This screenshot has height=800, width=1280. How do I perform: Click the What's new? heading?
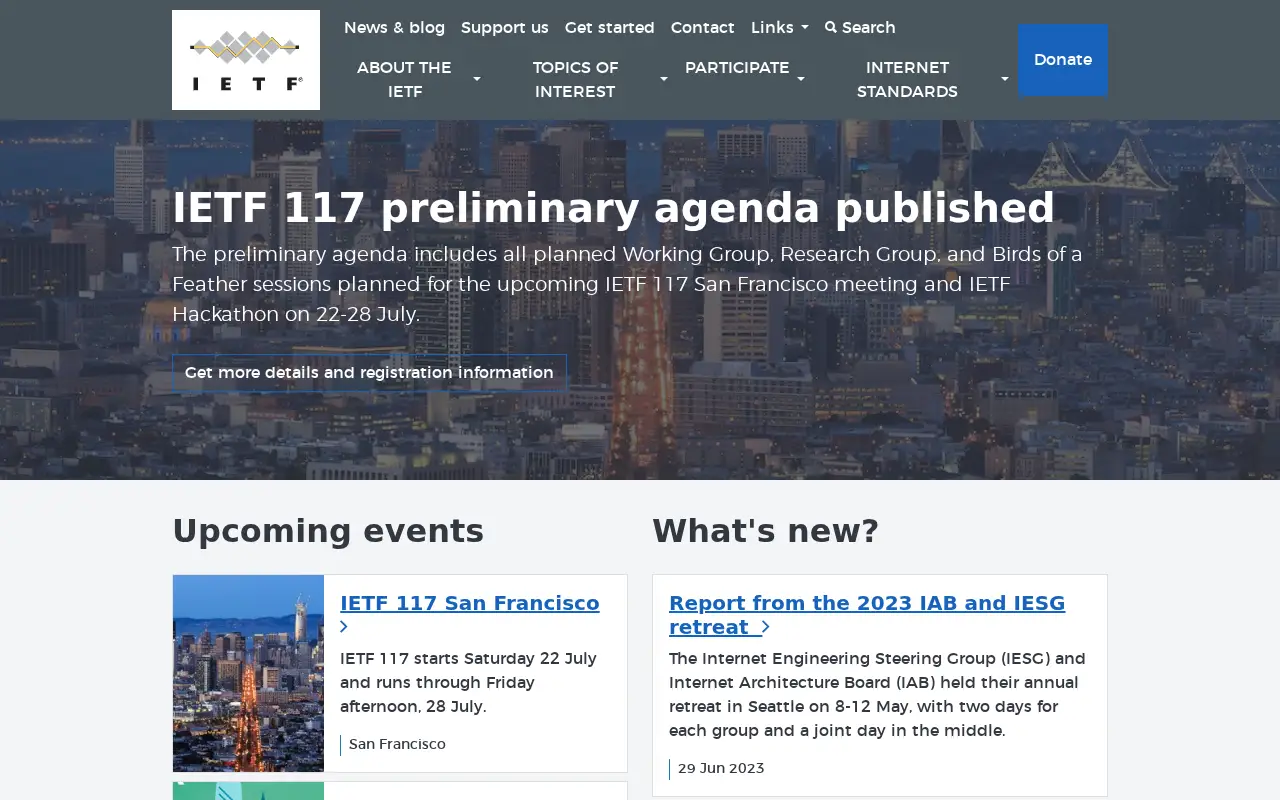[765, 531]
